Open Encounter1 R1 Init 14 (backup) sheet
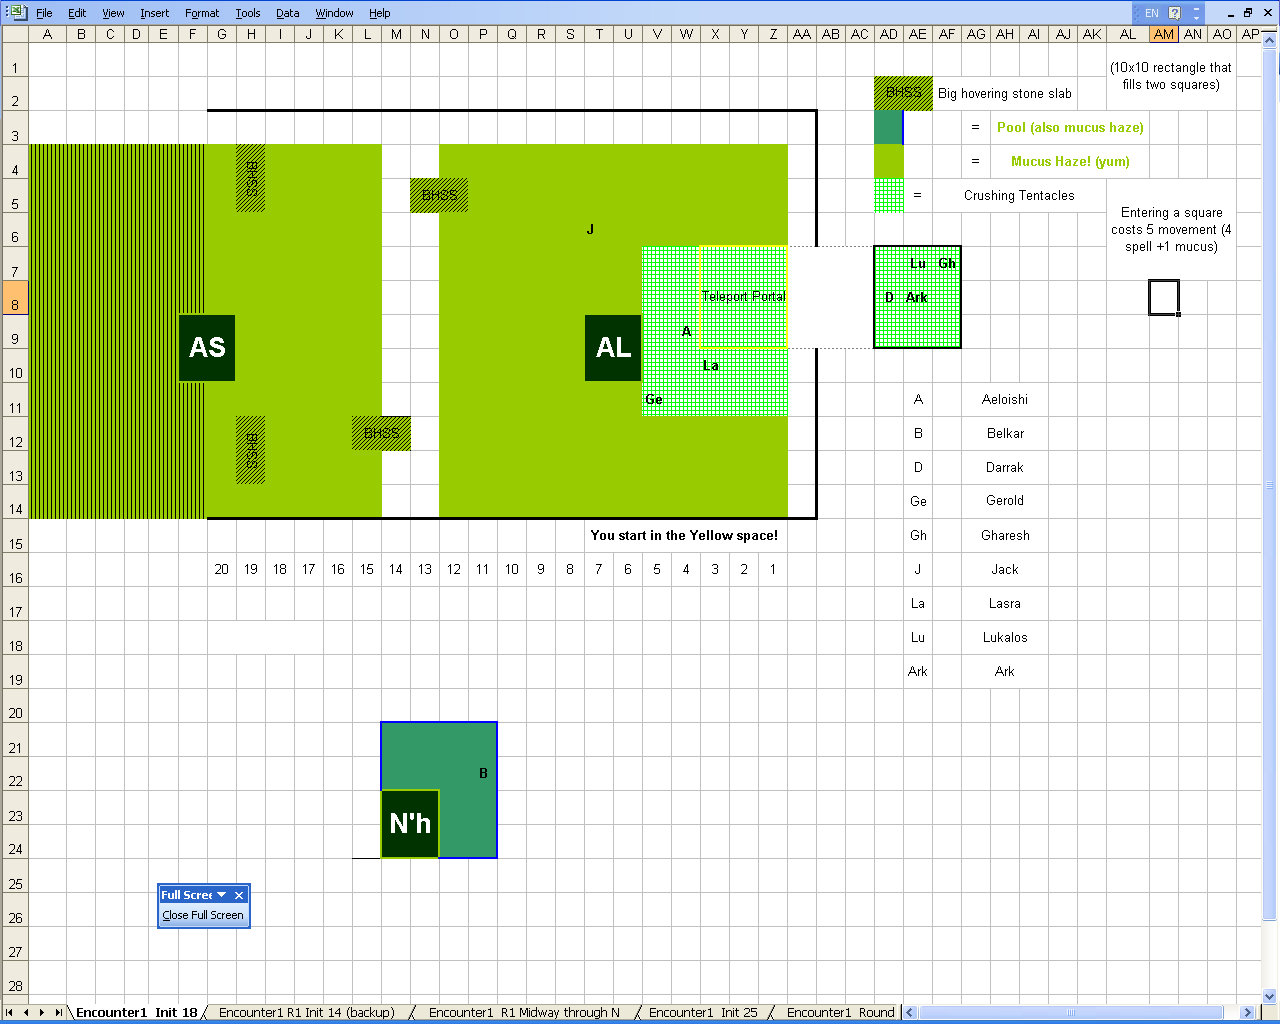Viewport: 1280px width, 1024px height. coord(306,1012)
